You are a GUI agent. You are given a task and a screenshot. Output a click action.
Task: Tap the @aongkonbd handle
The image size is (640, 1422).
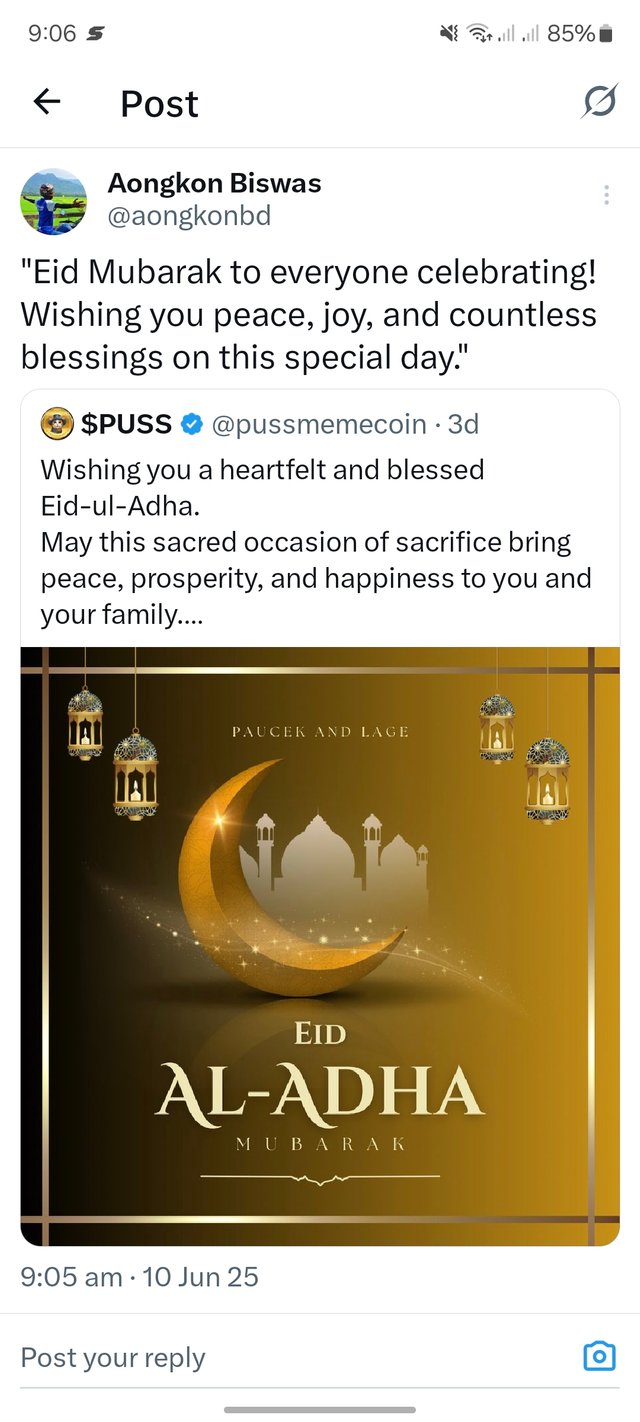pyautogui.click(x=189, y=216)
